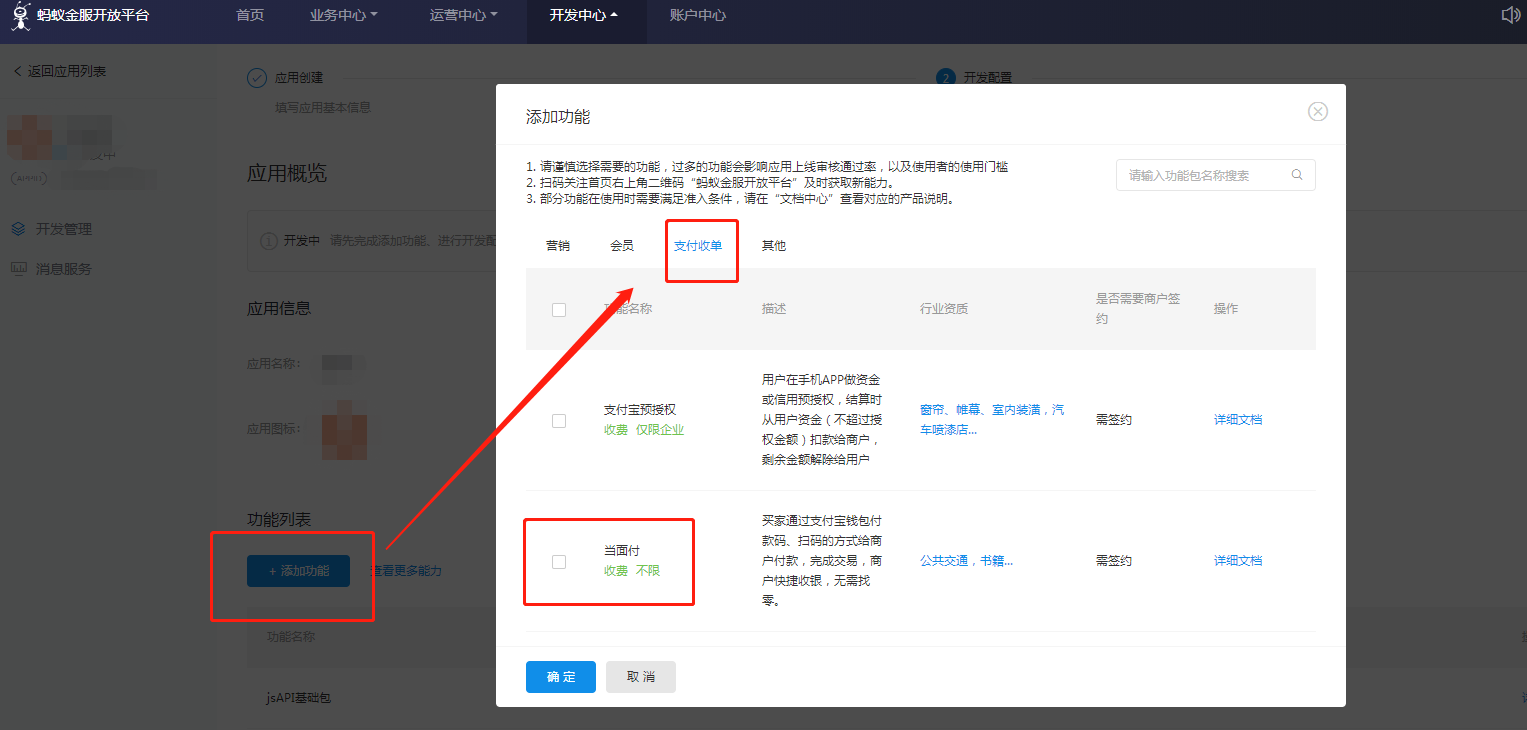Click the 添加功能 button
This screenshot has width=1527, height=730.
pos(298,571)
